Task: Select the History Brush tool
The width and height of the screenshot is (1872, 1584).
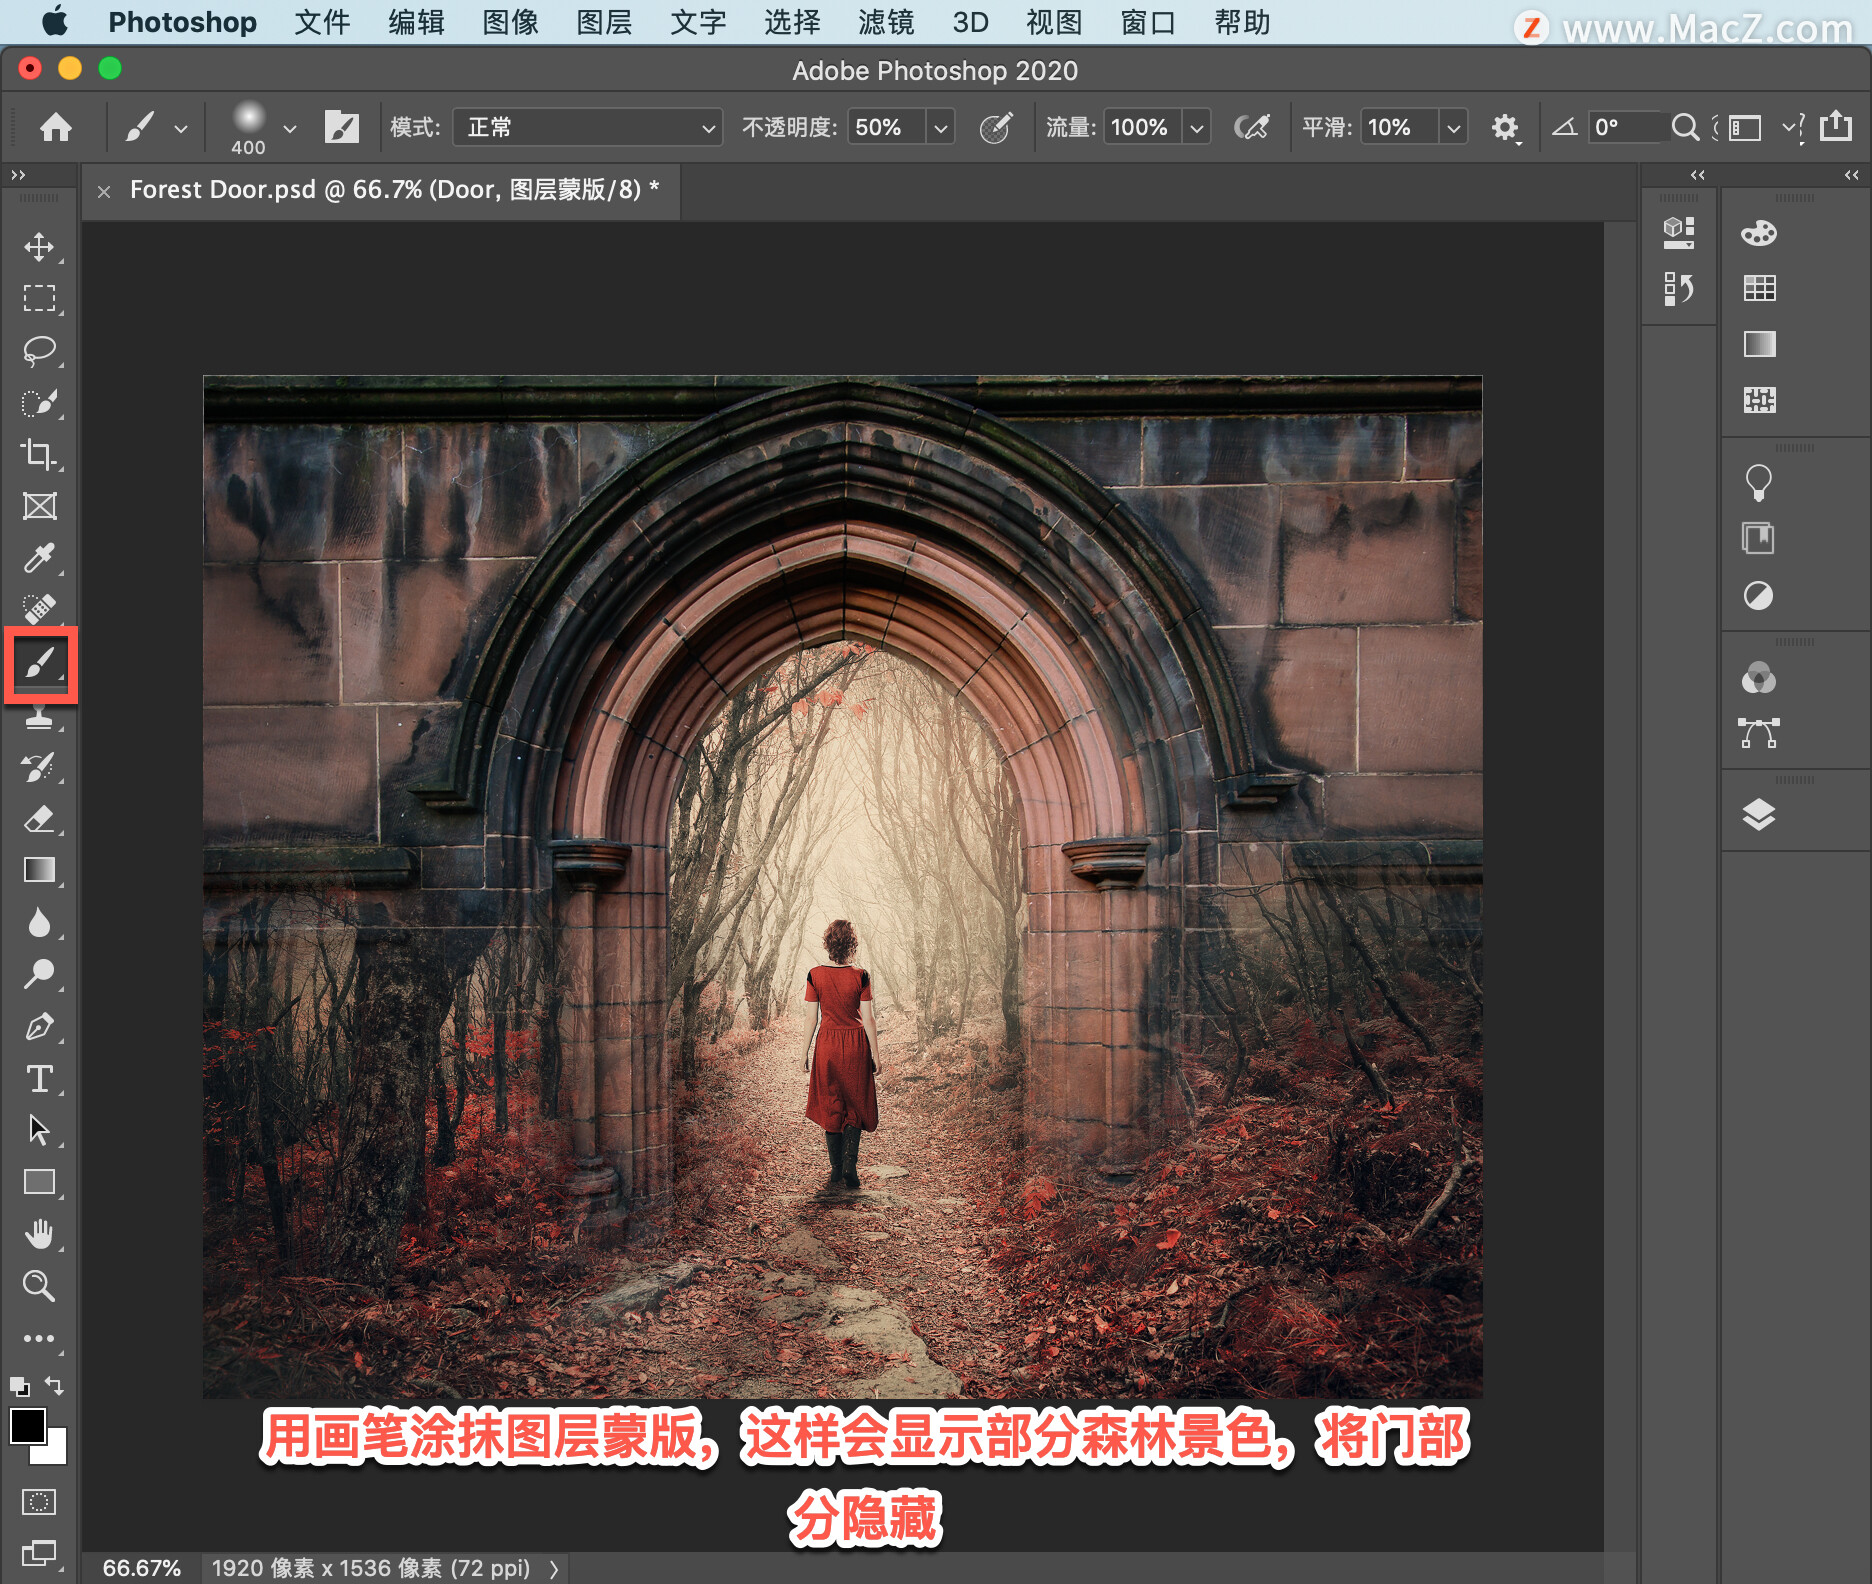Action: pos(39,767)
